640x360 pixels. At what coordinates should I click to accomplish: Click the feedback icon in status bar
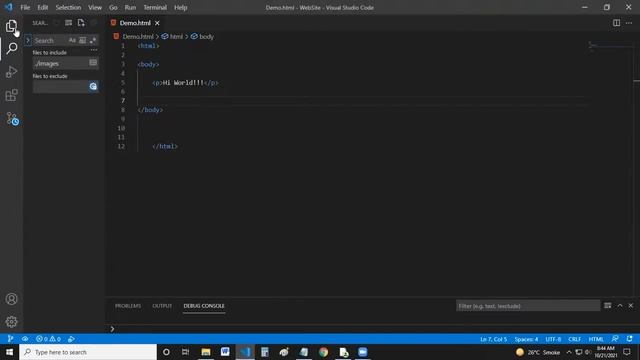pos(615,339)
